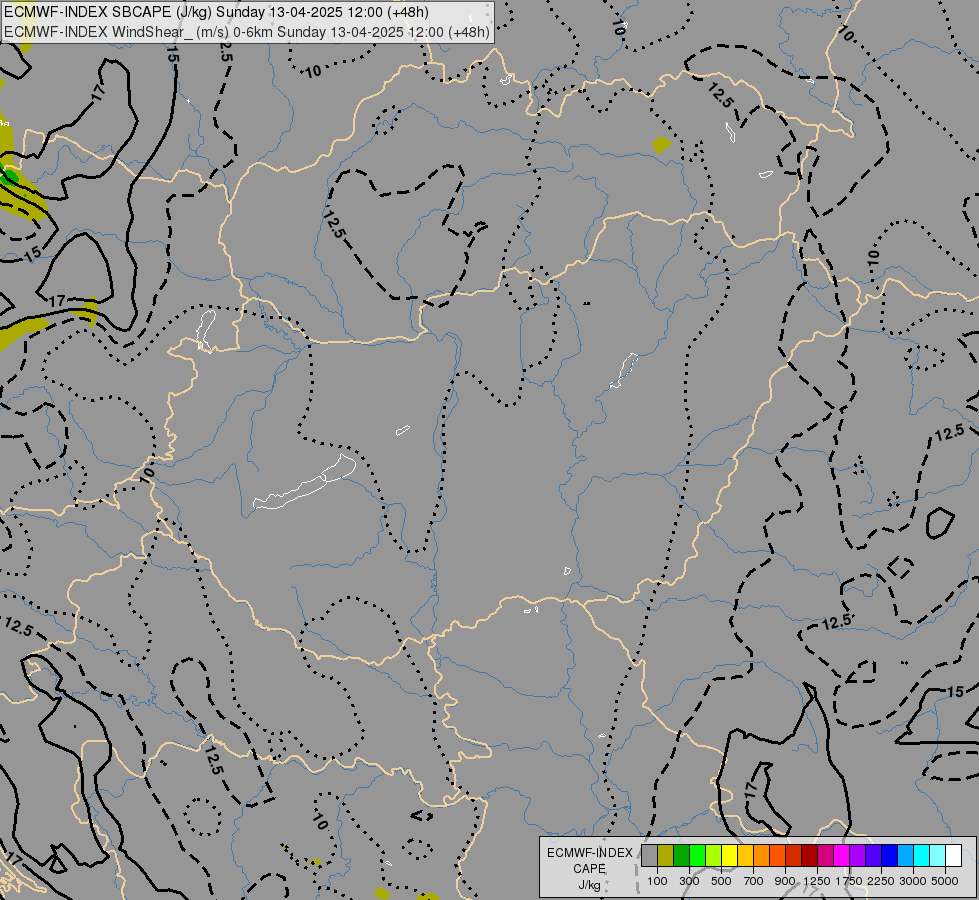Image resolution: width=979 pixels, height=900 pixels.
Task: Choose the indigo swatch left of 2250
Action: (x=873, y=855)
